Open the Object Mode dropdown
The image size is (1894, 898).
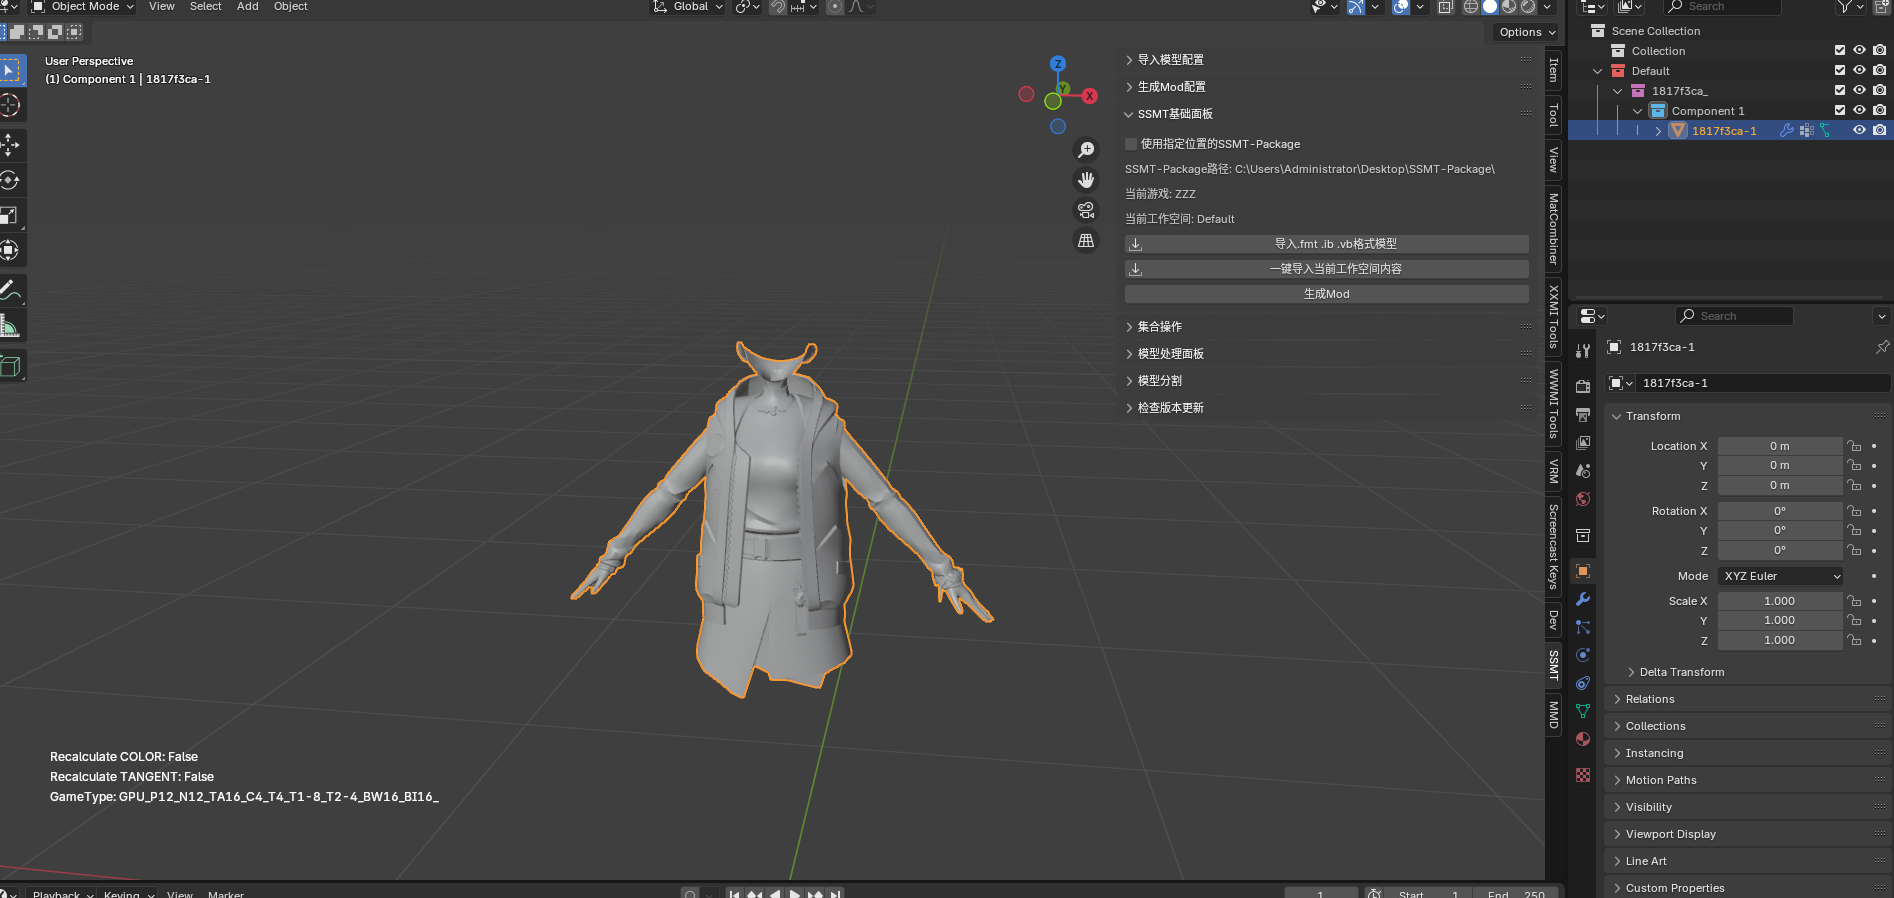click(x=83, y=7)
